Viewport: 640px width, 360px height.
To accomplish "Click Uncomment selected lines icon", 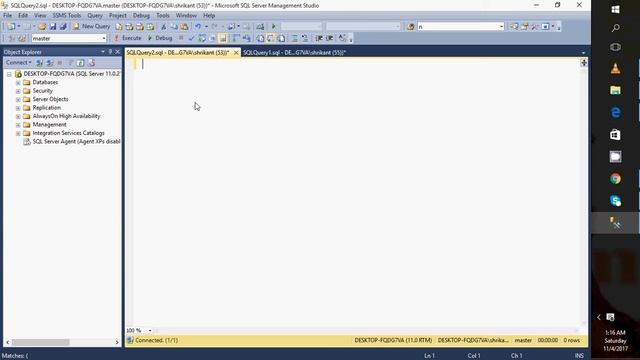I will tap(305, 38).
